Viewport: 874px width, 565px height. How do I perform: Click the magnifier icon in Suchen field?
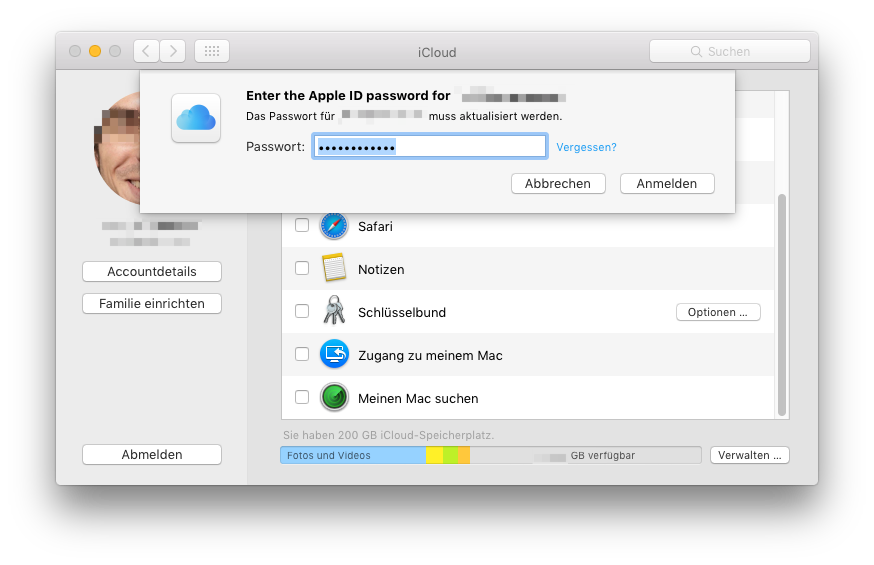(x=696, y=51)
